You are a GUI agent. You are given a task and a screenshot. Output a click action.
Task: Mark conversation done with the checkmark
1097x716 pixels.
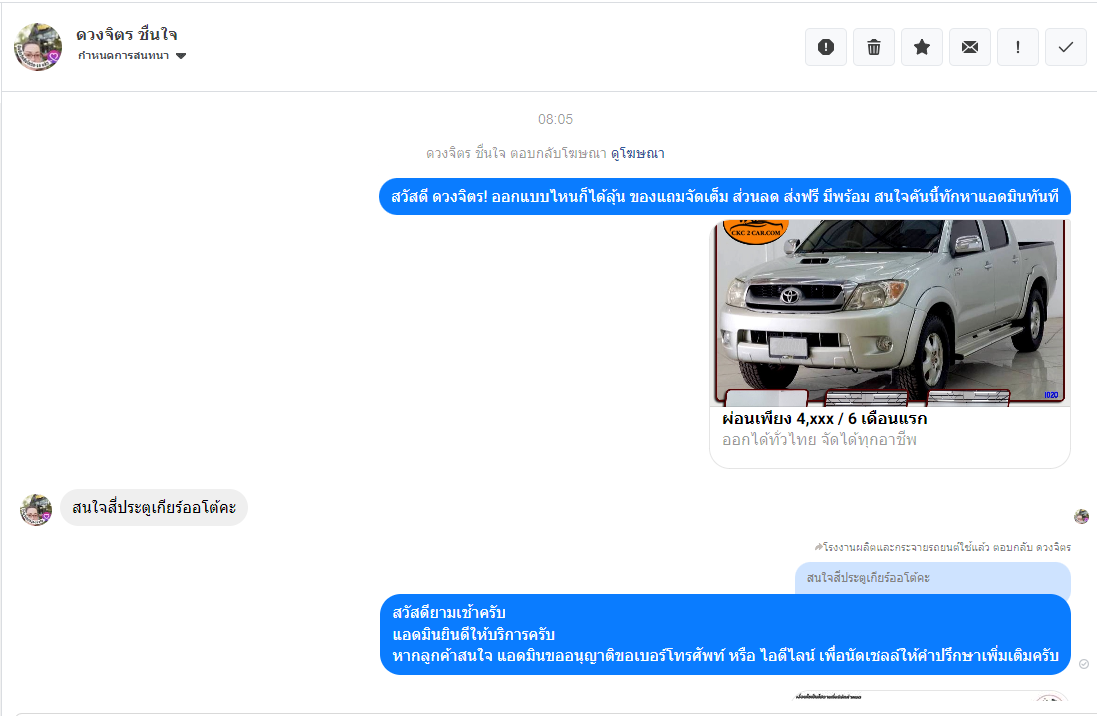pos(1066,47)
